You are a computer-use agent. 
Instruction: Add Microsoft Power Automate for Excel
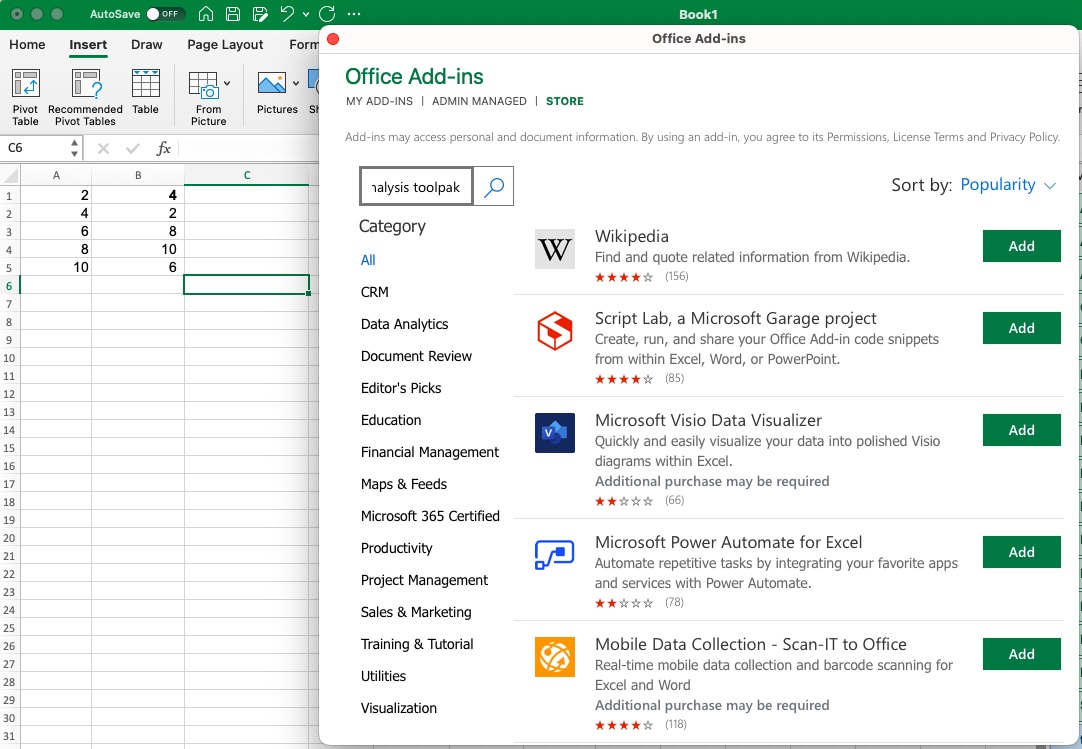(1021, 552)
